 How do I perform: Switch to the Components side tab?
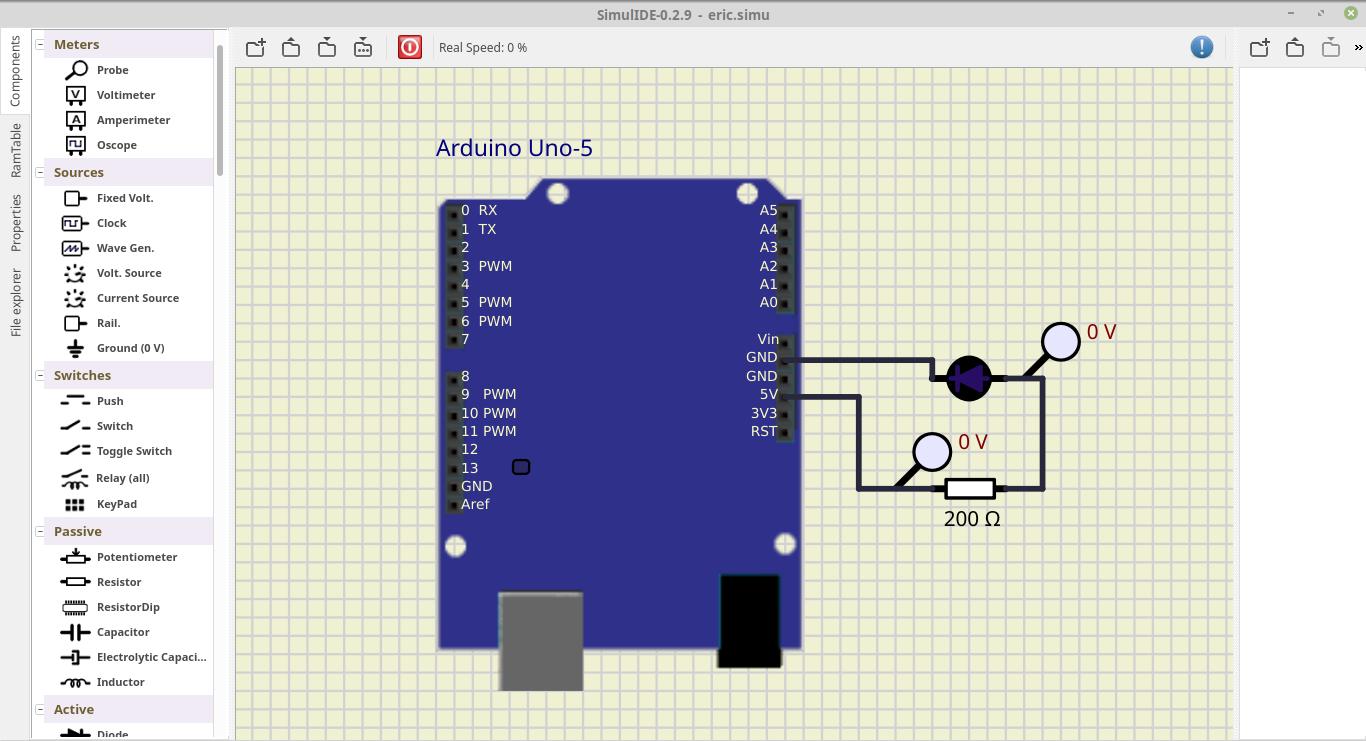[15, 71]
